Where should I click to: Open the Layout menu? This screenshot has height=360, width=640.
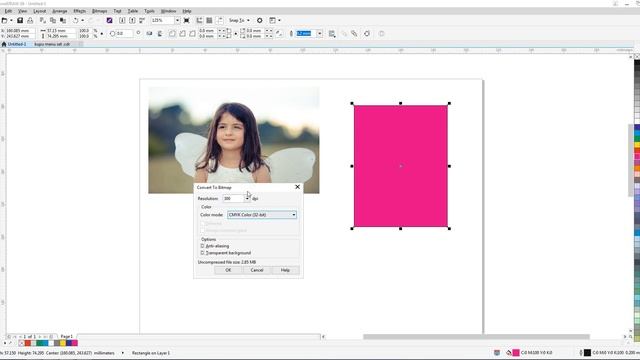point(40,11)
